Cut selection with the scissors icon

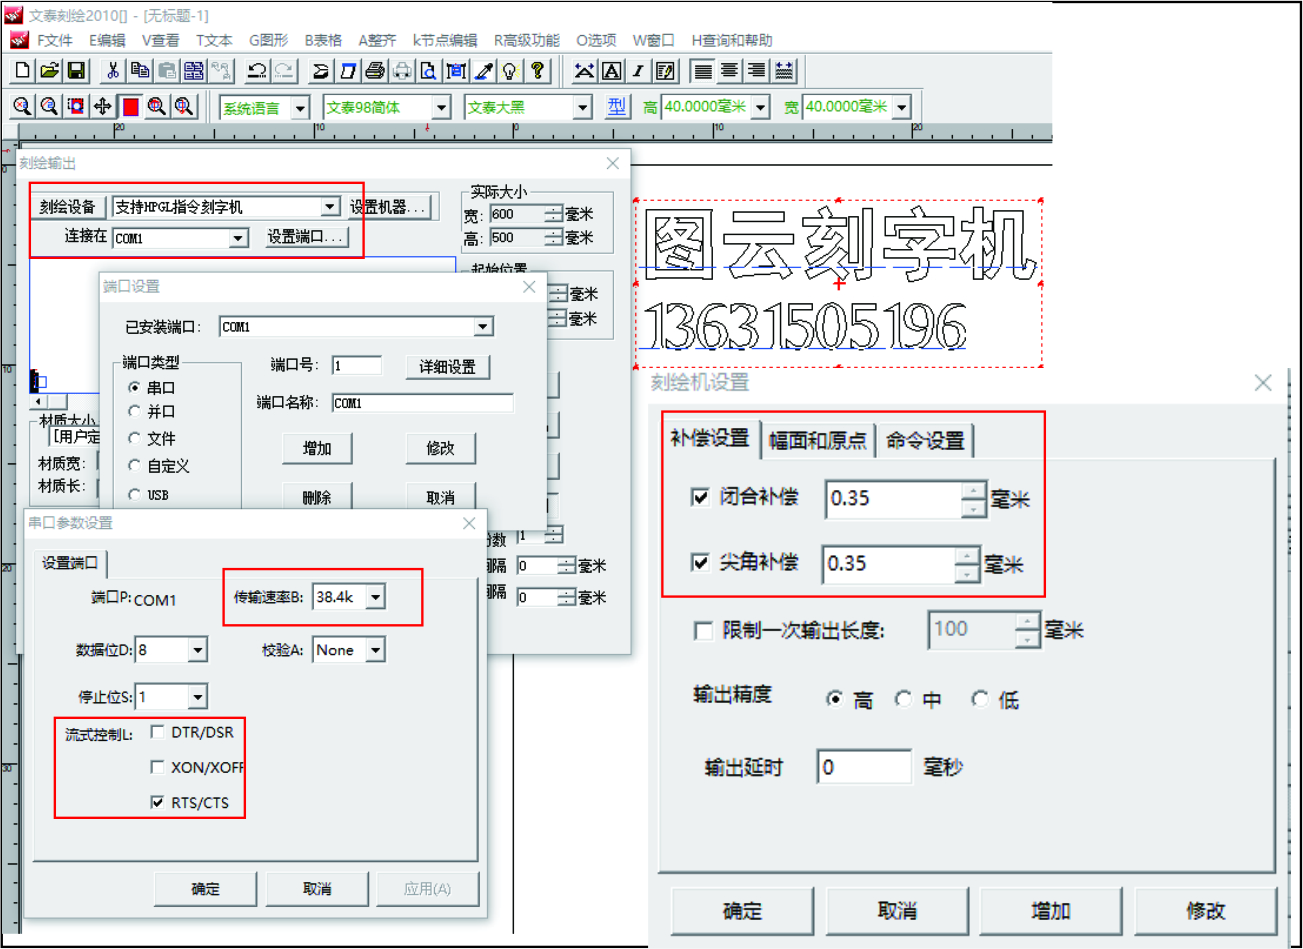[113, 71]
